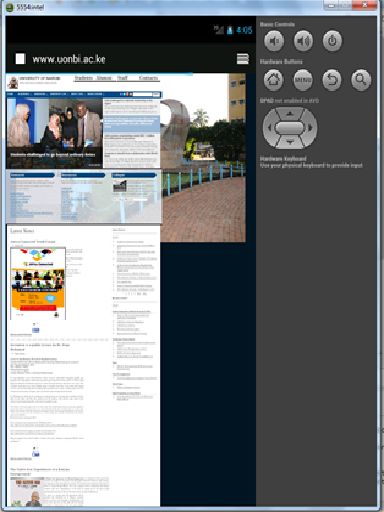Tap the hardware Back button
This screenshot has width=384, height=512.
tap(332, 80)
